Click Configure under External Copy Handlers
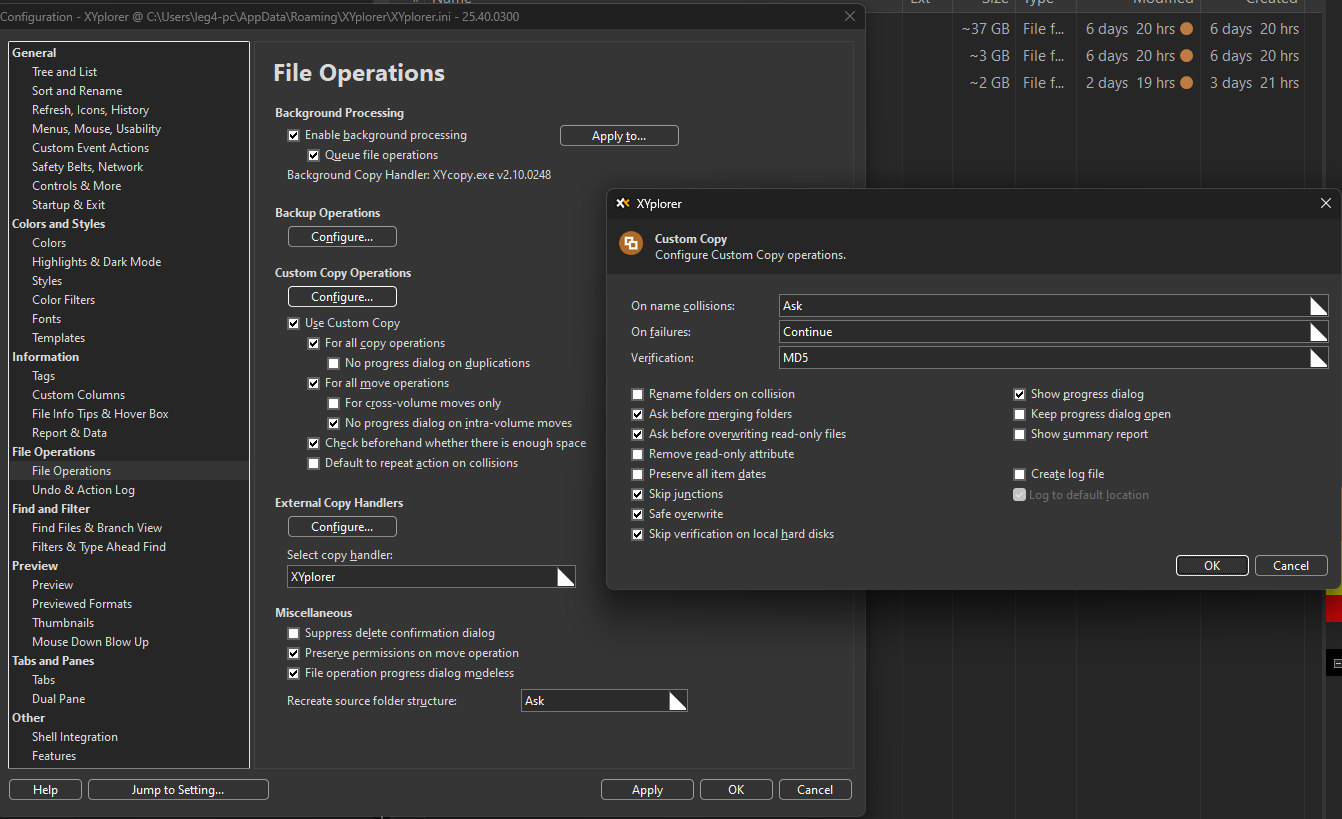This screenshot has height=819, width=1342. coord(342,527)
